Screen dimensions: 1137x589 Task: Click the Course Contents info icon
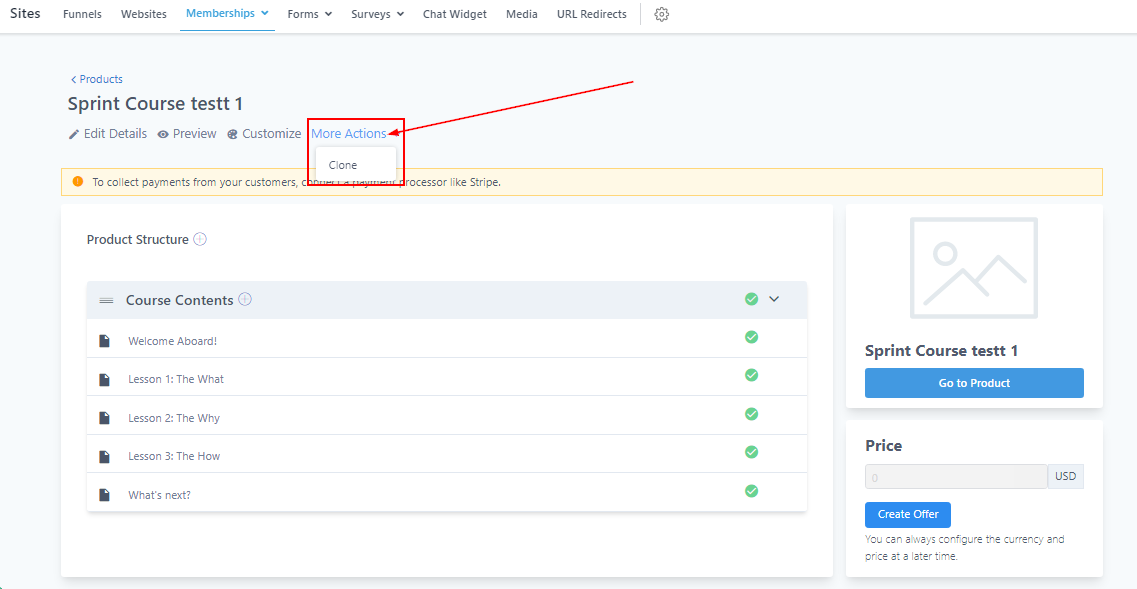245,299
